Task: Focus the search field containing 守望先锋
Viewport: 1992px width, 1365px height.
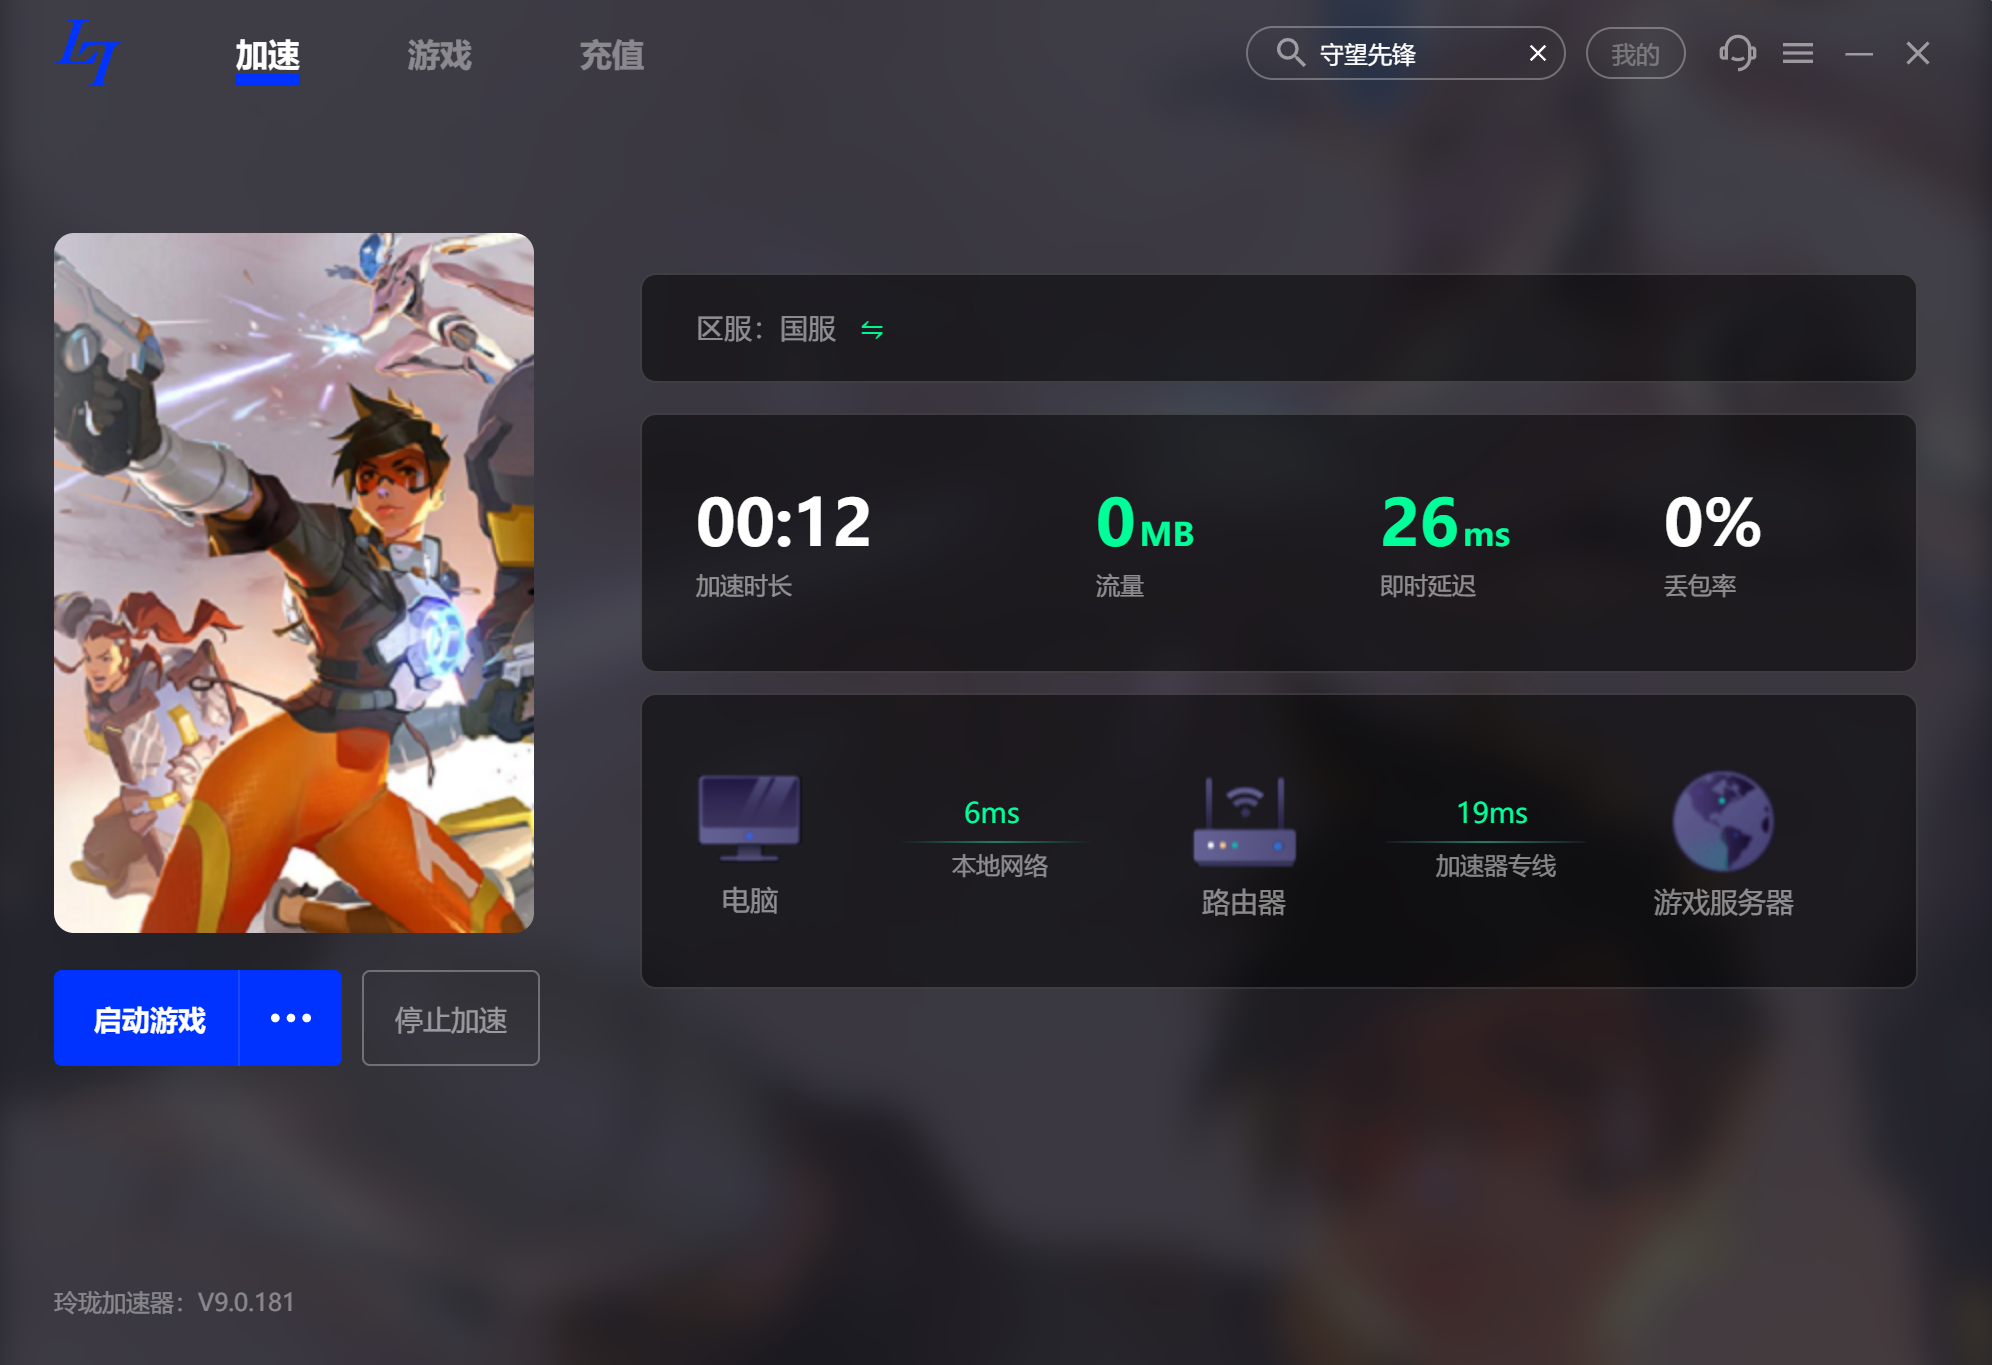Action: tap(1405, 53)
